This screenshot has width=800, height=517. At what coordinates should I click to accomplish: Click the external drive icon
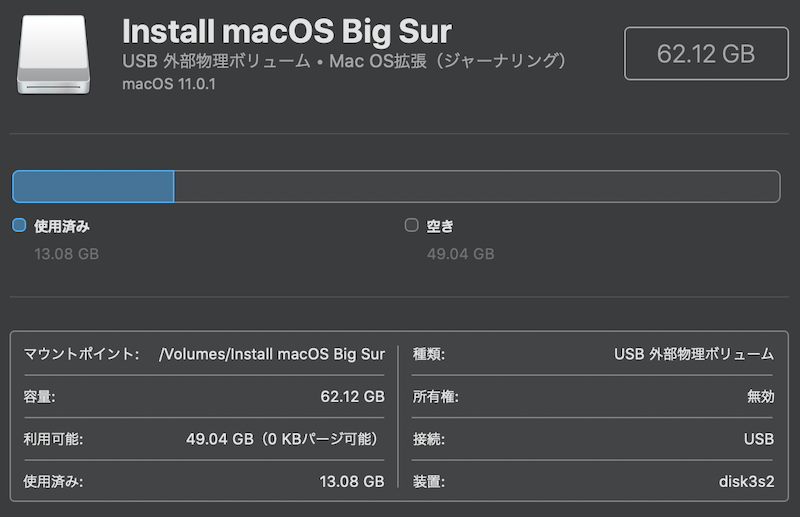coord(54,55)
